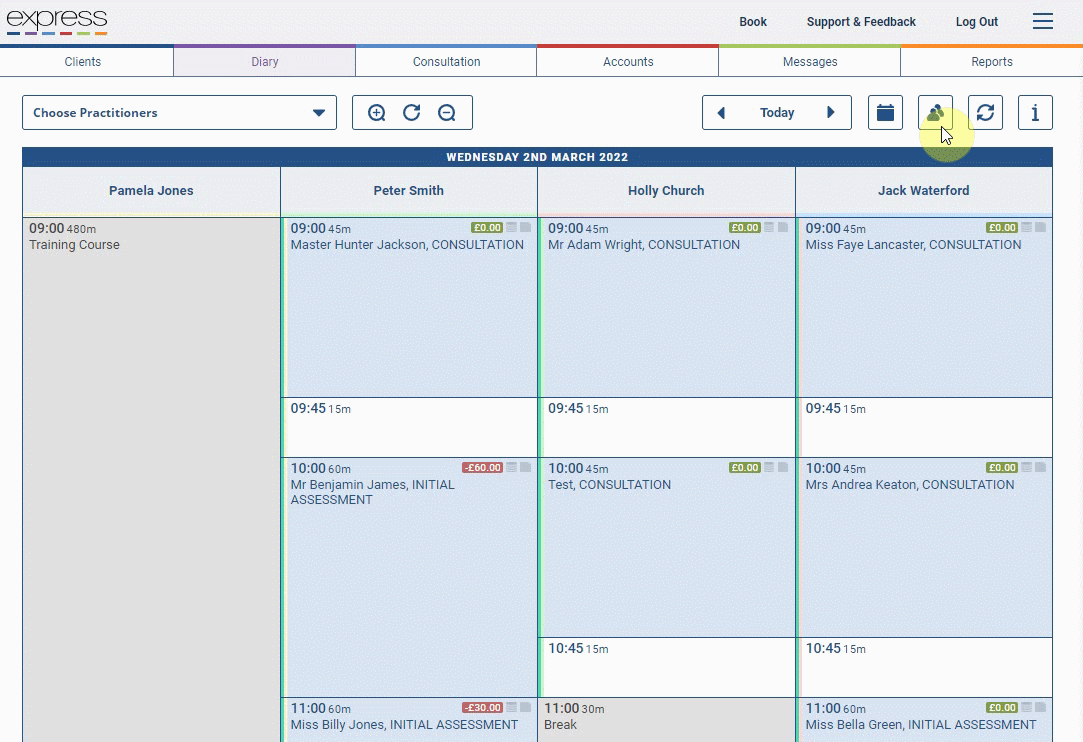Click the document icon on Andrea Keaton appointment

click(1041, 468)
